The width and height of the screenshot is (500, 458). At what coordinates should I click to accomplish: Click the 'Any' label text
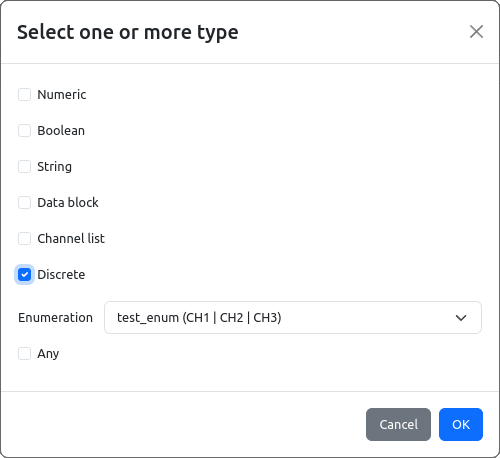[48, 354]
